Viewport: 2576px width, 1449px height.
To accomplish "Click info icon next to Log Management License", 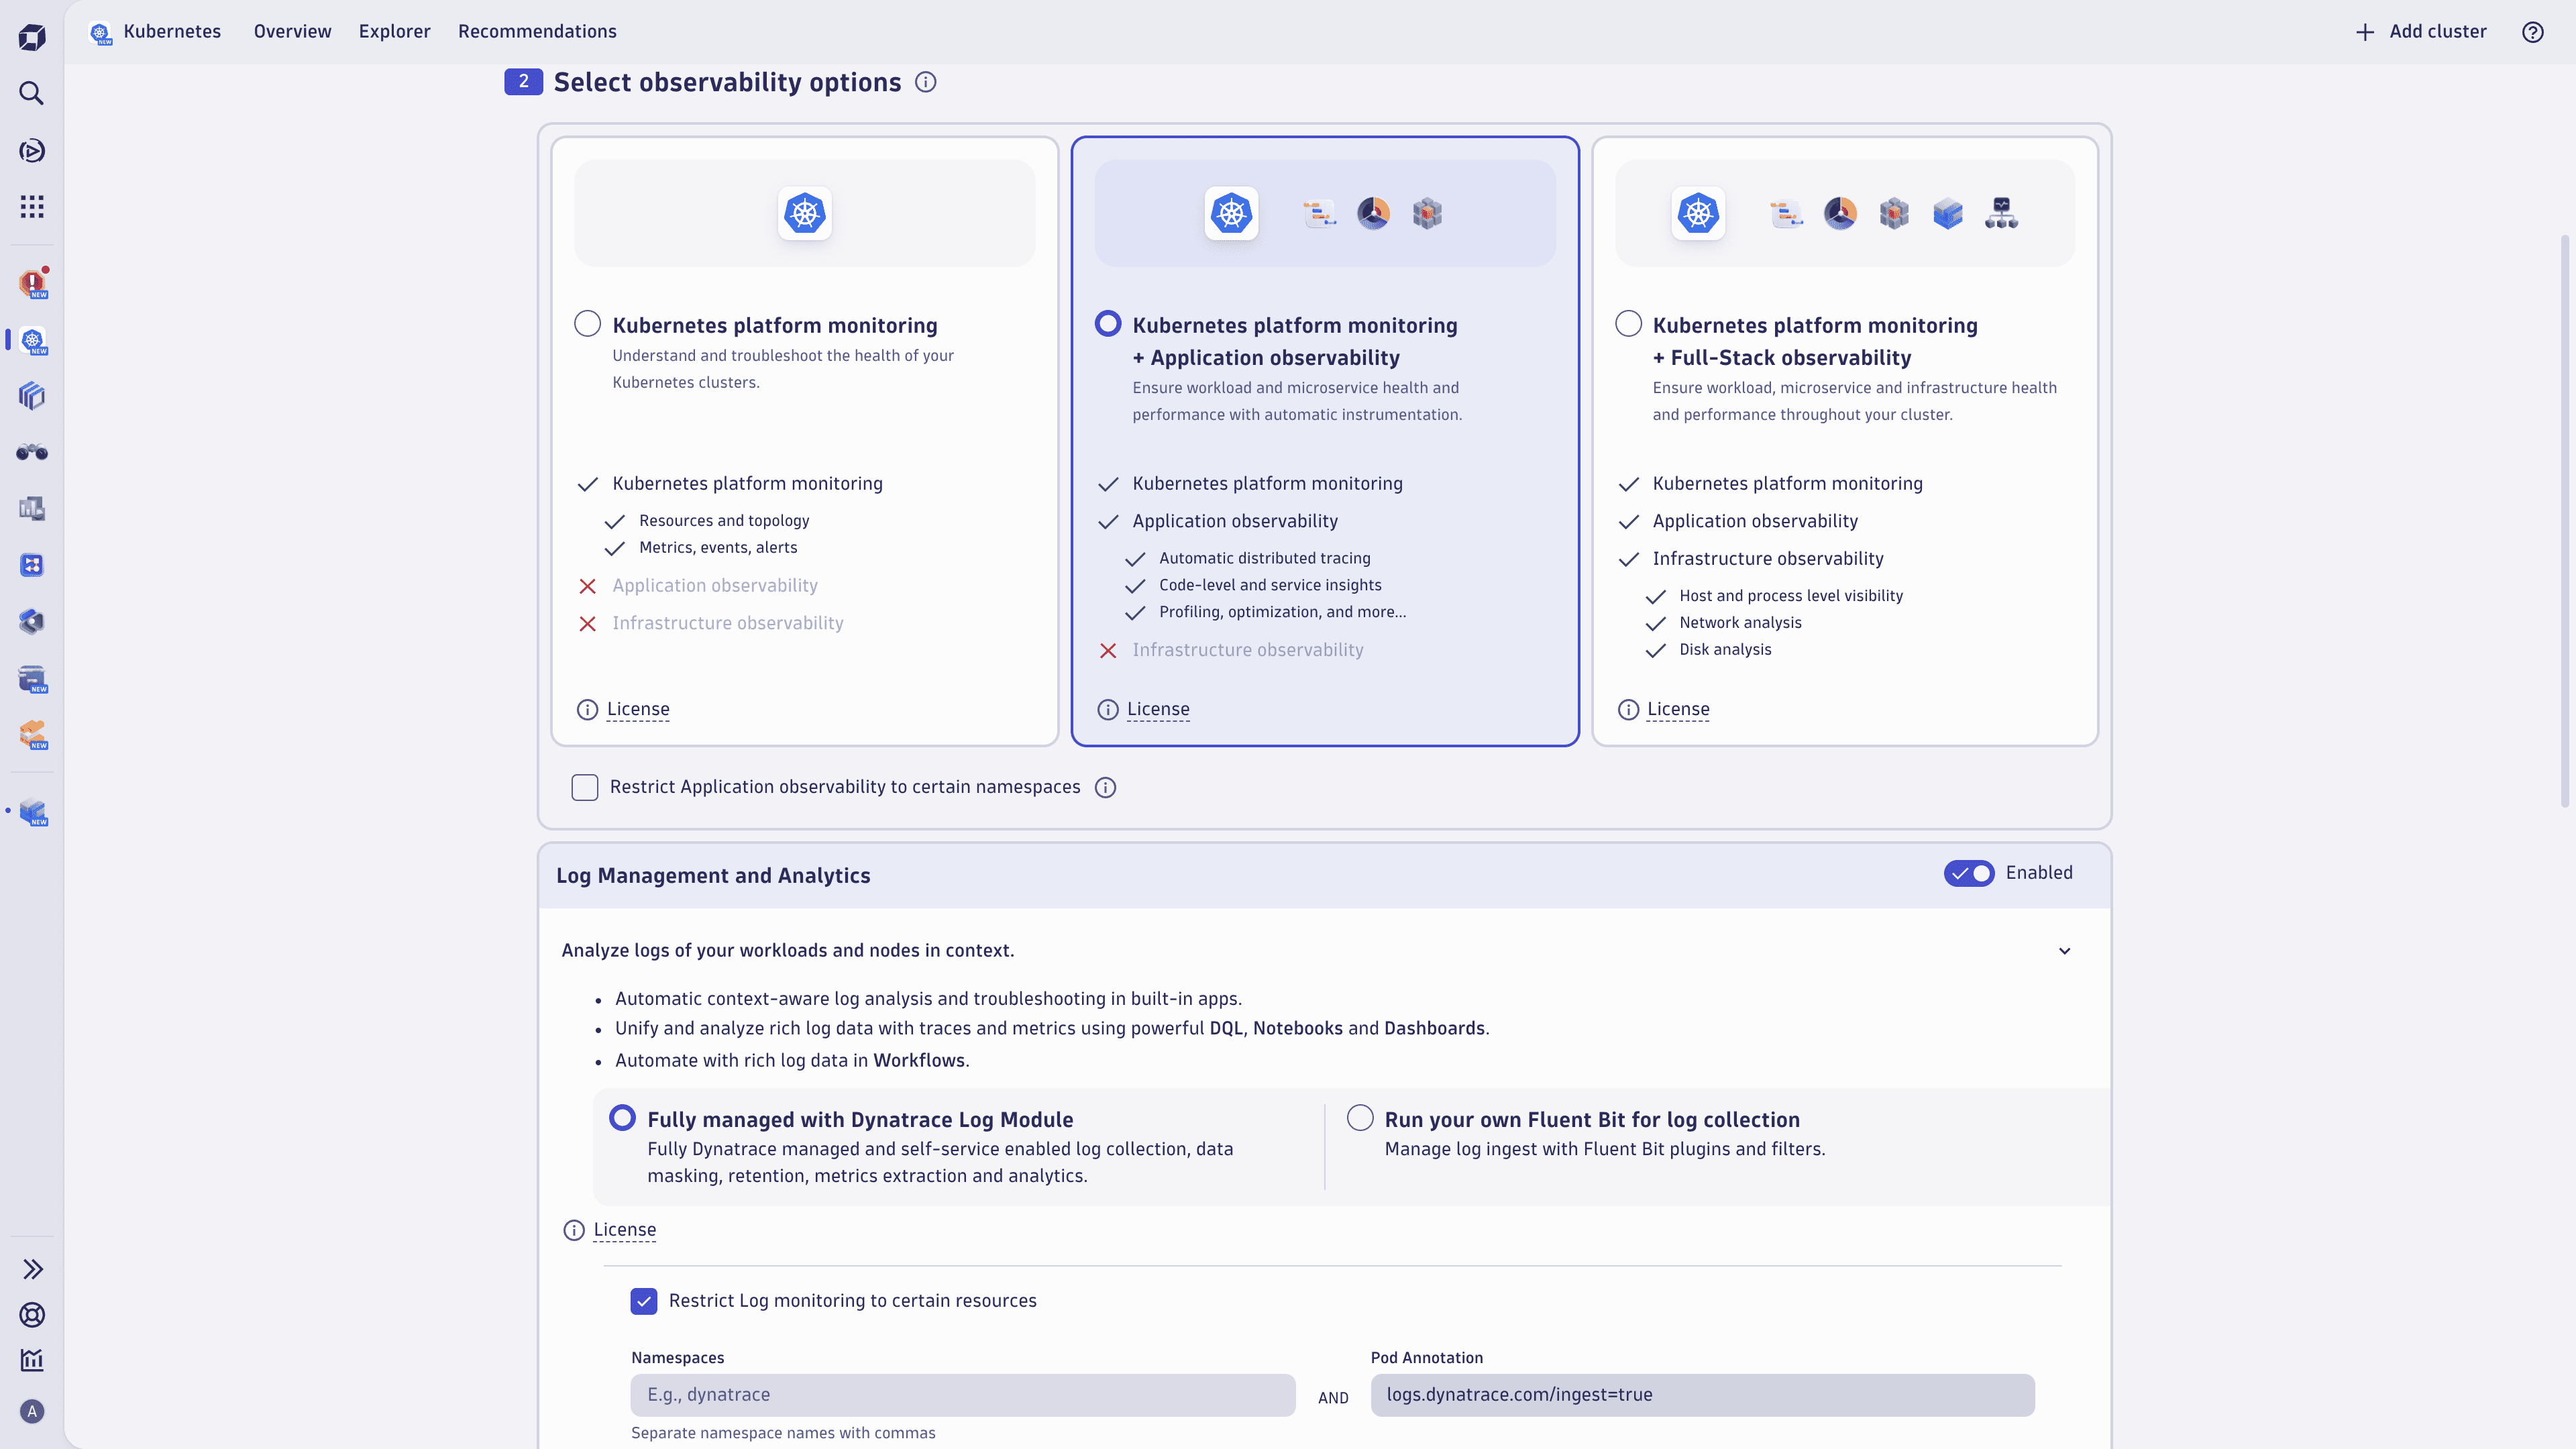I will coord(574,1231).
